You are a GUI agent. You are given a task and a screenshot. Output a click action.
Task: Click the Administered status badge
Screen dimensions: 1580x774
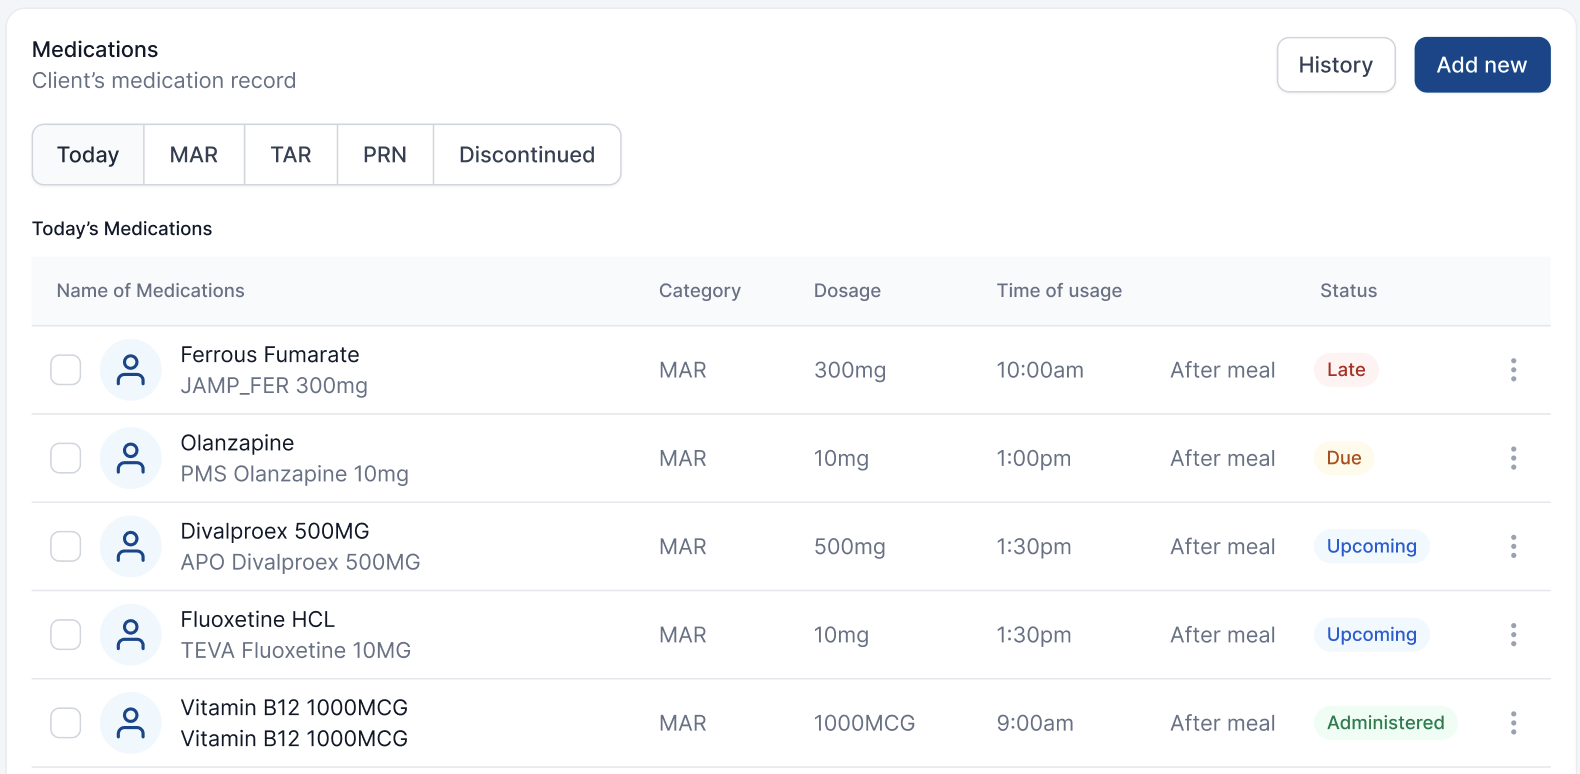pyautogui.click(x=1385, y=722)
